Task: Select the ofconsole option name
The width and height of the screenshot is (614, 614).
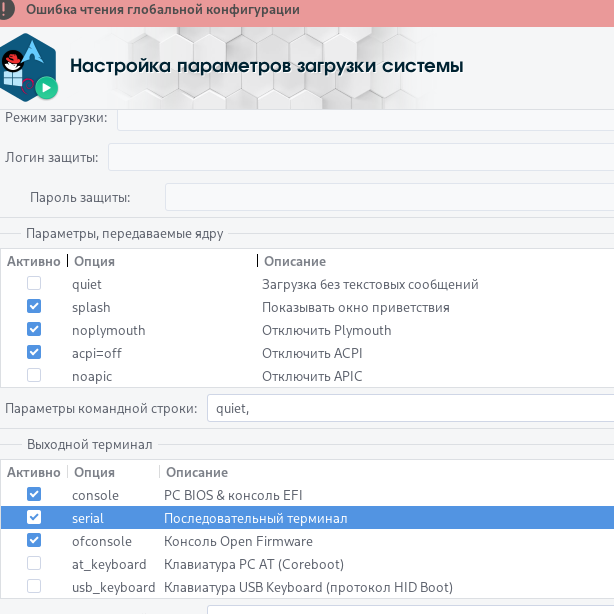Action: pyautogui.click(x=102, y=542)
